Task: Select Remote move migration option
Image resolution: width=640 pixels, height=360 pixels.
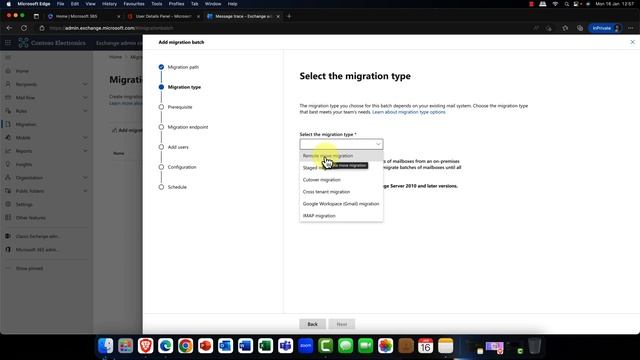Action: pyautogui.click(x=341, y=156)
